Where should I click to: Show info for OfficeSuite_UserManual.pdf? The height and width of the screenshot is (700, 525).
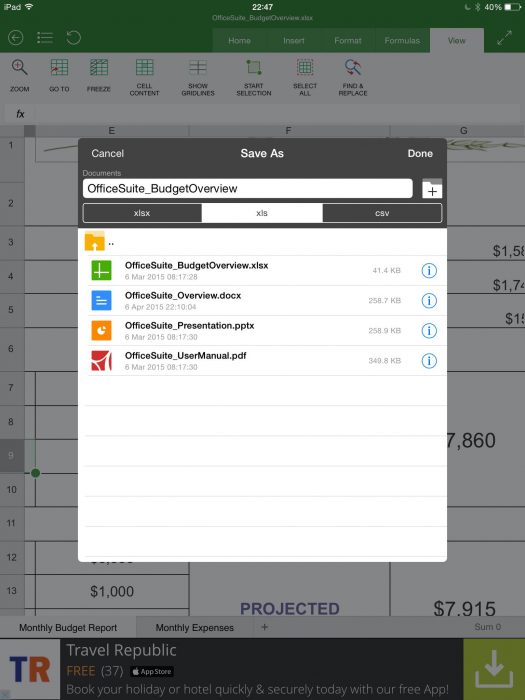(x=429, y=361)
